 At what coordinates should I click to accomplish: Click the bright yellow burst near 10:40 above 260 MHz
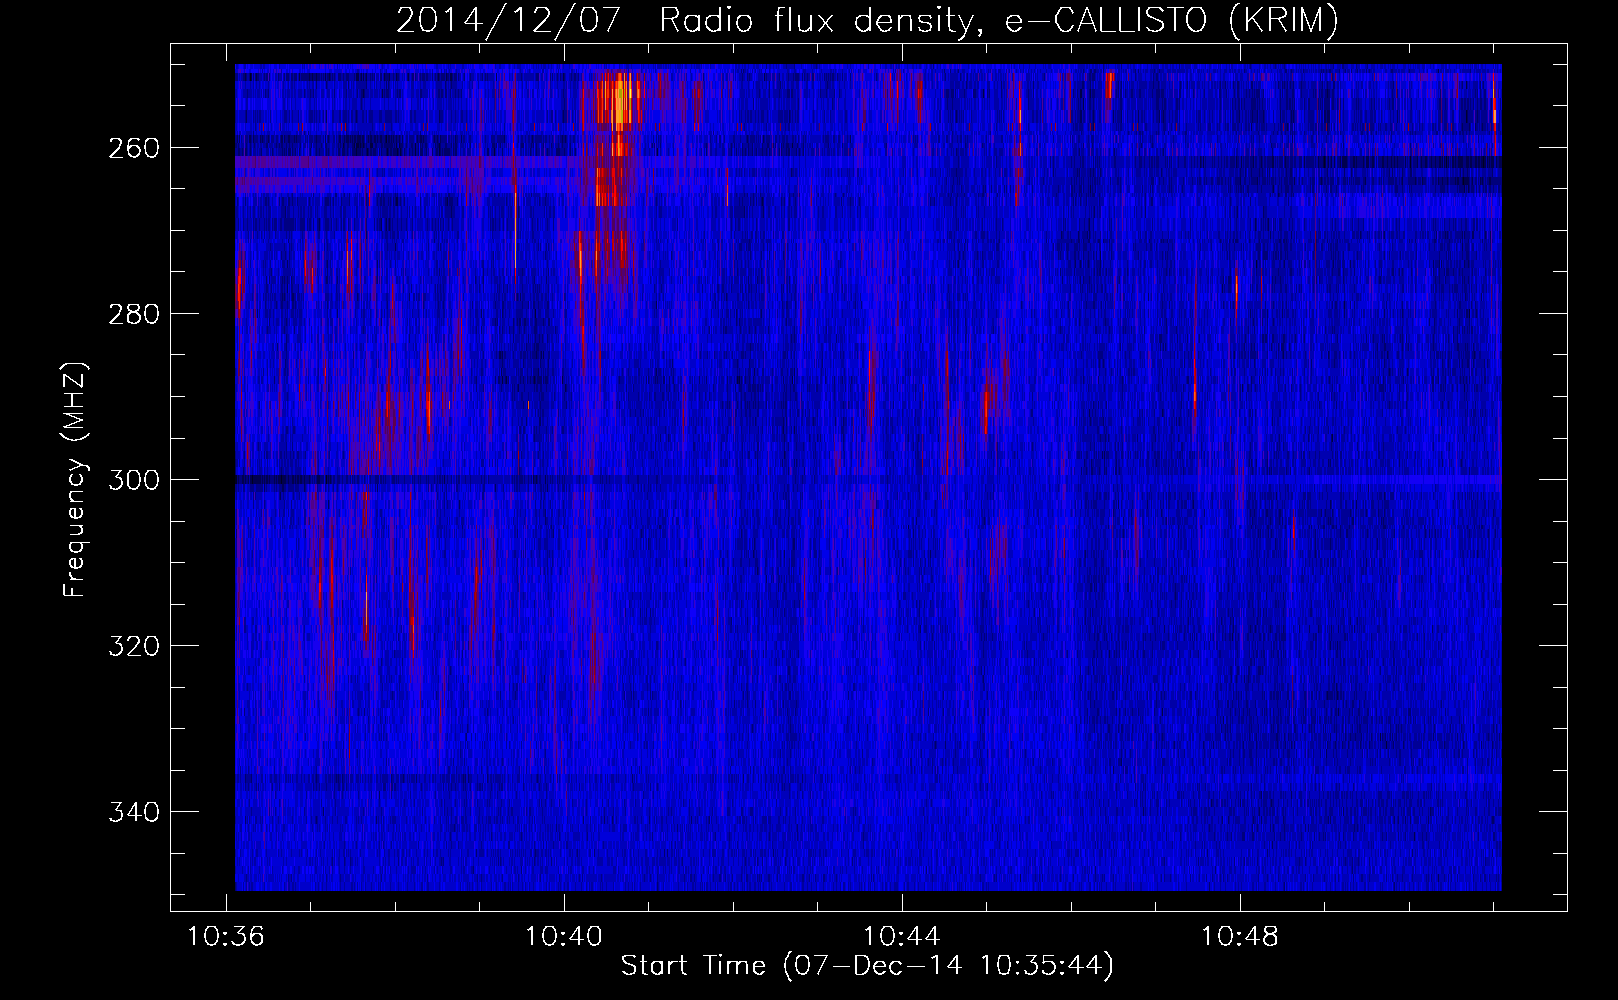click(x=621, y=102)
